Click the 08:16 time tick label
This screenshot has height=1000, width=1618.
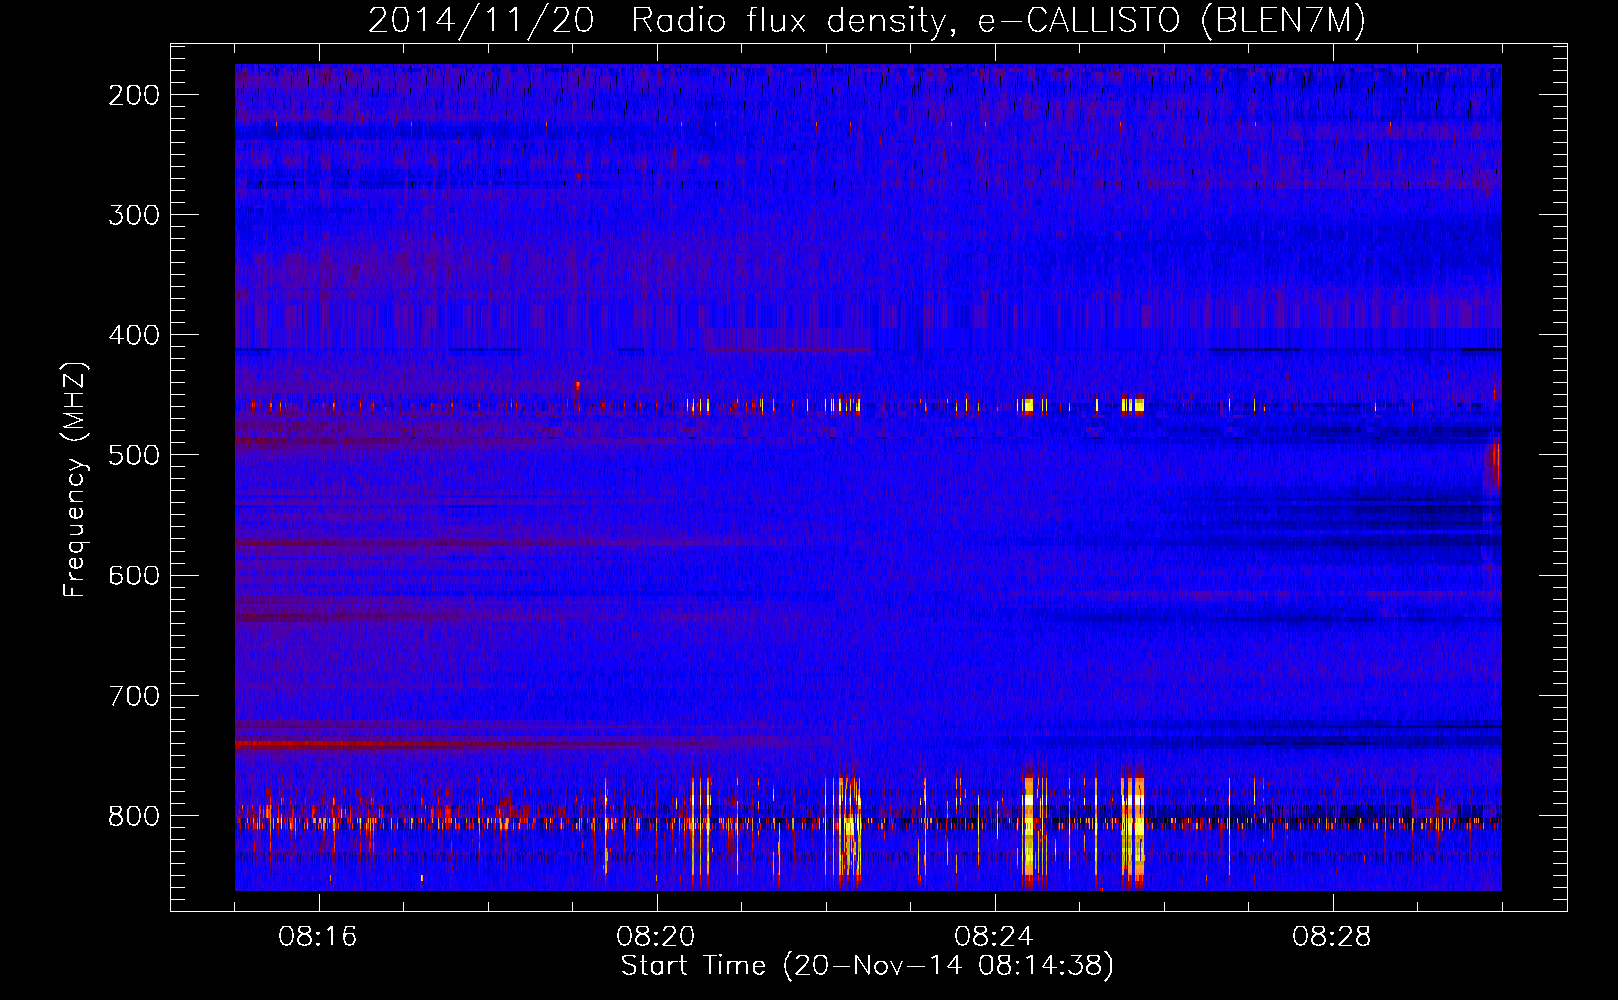pyautogui.click(x=318, y=937)
